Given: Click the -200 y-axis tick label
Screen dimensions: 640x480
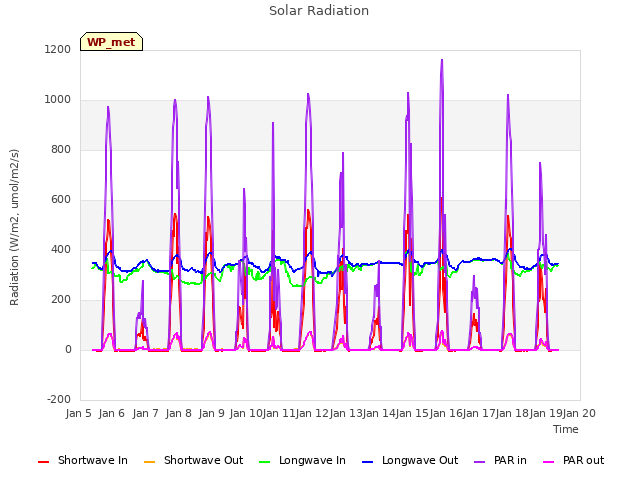Looking at the screenshot, I should (x=59, y=400).
